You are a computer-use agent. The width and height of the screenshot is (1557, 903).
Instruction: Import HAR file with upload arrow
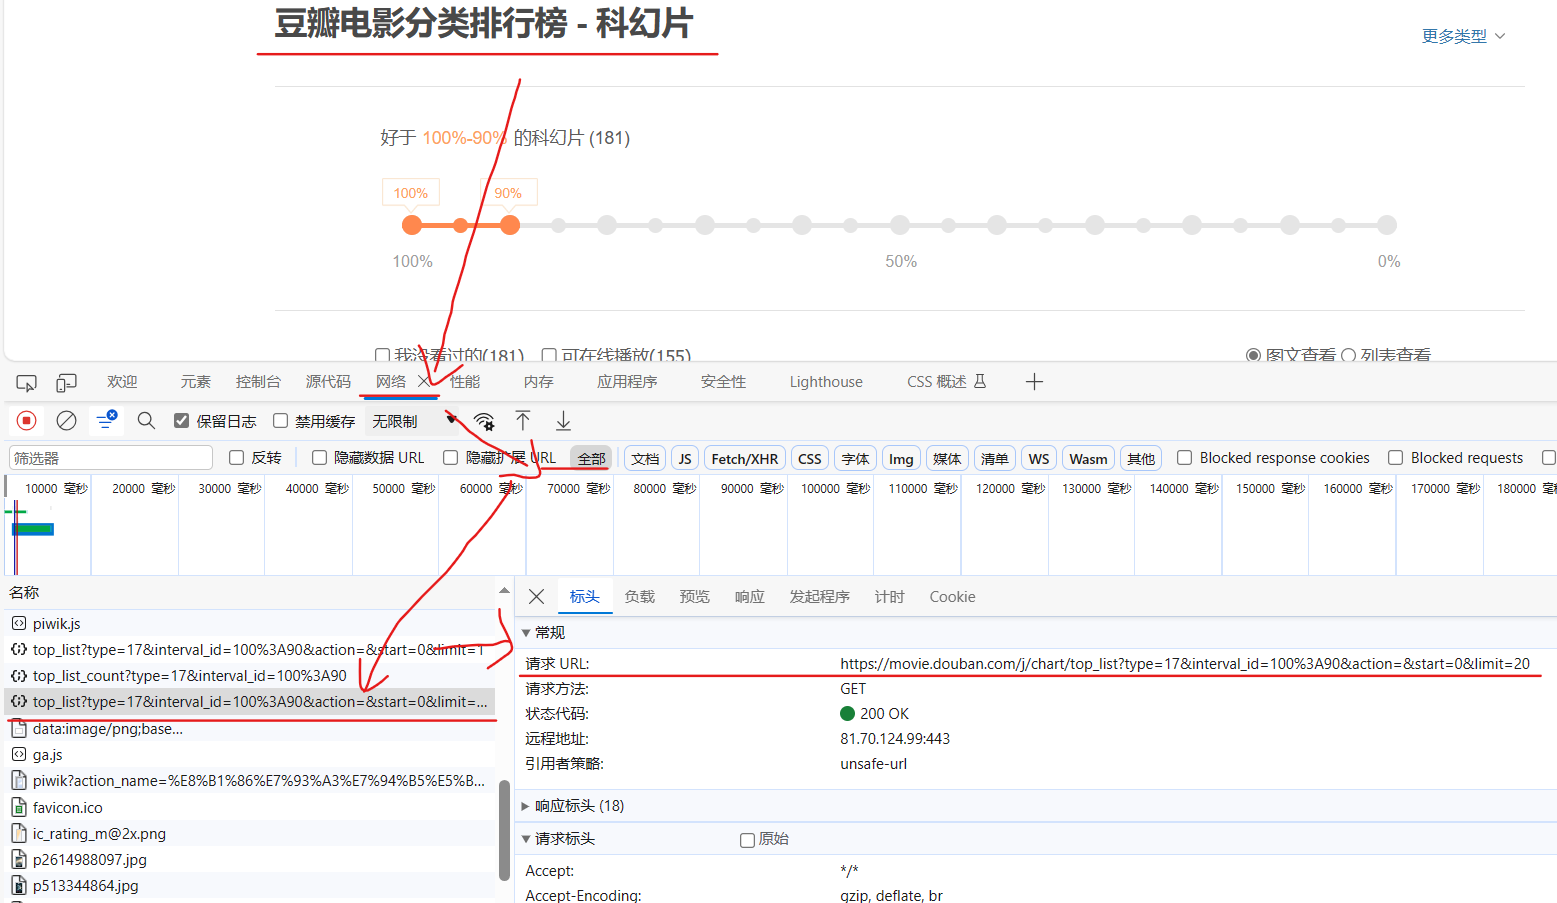tap(523, 421)
